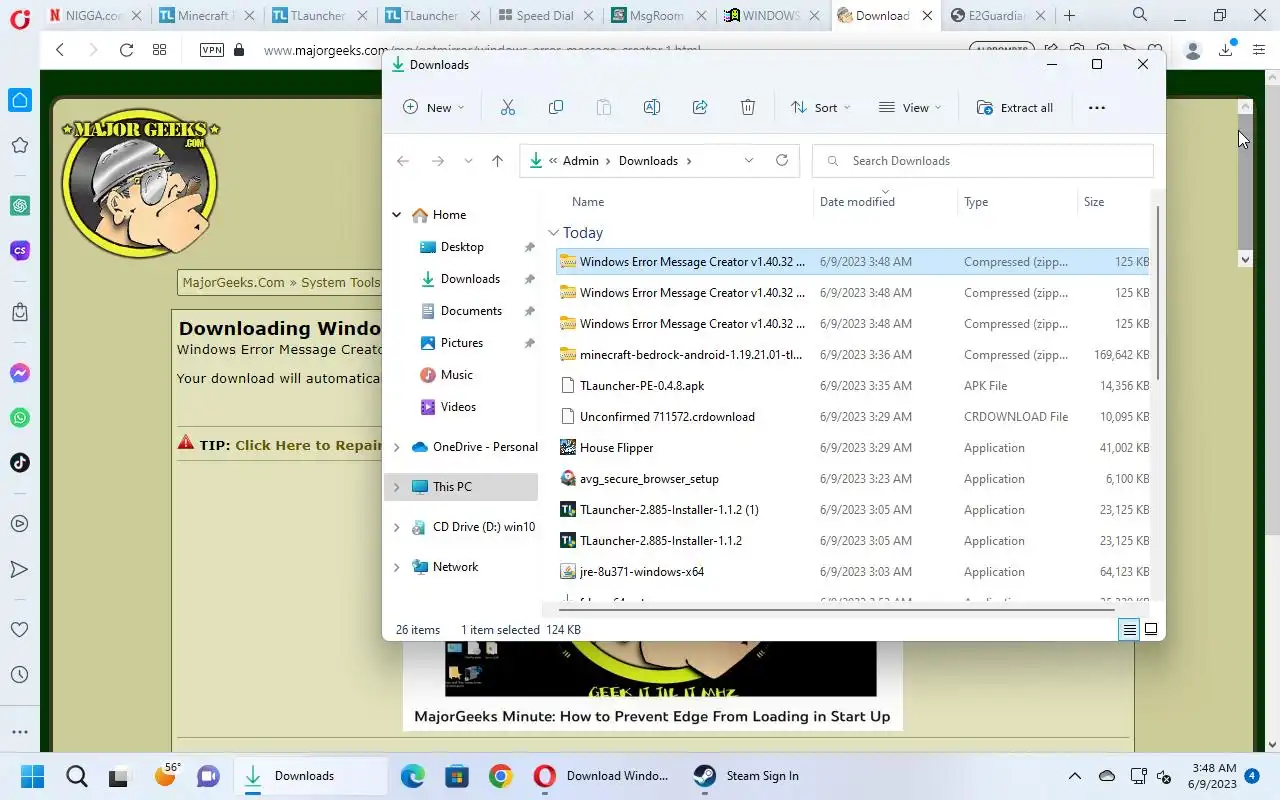Switch to the WINDOWS tab
1280x800 pixels.
771,16
